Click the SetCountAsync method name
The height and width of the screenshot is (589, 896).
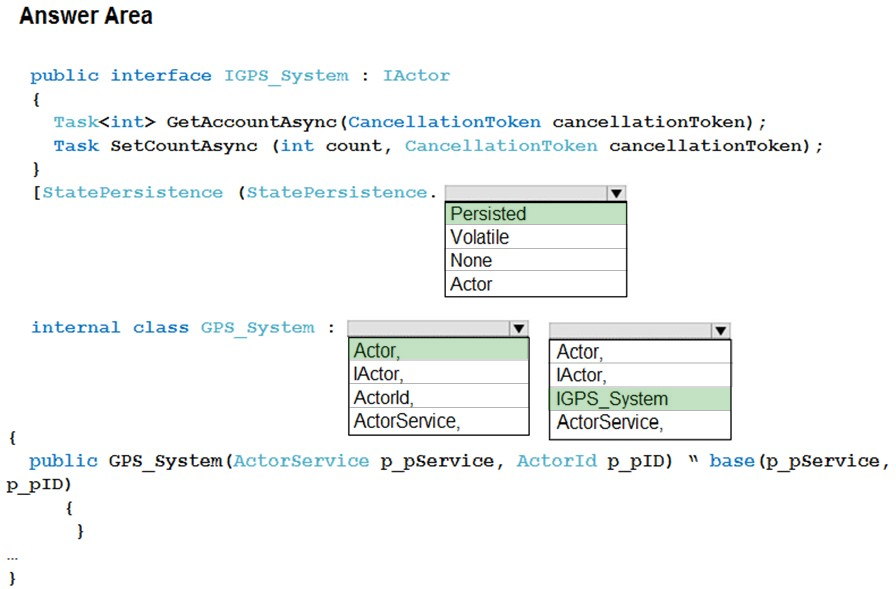(184, 146)
